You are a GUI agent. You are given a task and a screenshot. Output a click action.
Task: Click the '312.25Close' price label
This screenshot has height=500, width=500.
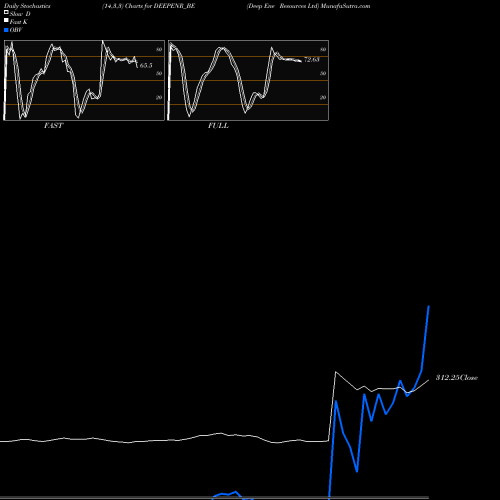click(x=457, y=378)
